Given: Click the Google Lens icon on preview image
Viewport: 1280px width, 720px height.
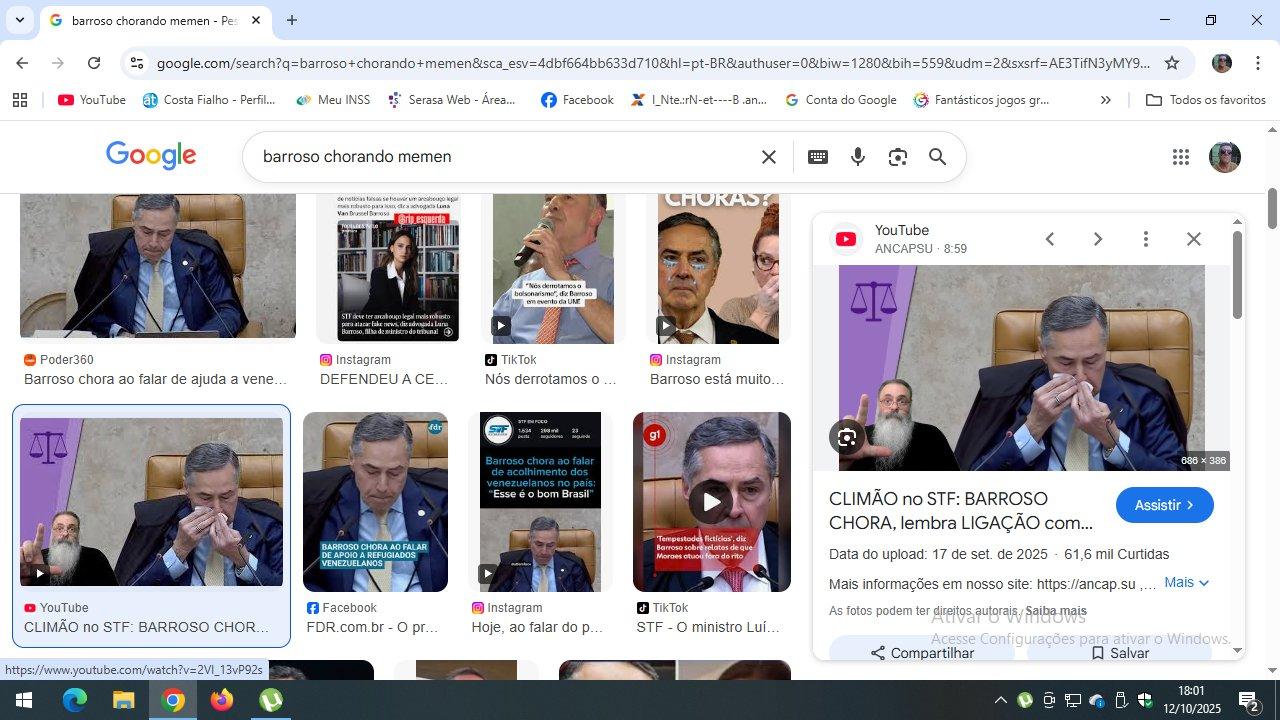Looking at the screenshot, I should 847,437.
